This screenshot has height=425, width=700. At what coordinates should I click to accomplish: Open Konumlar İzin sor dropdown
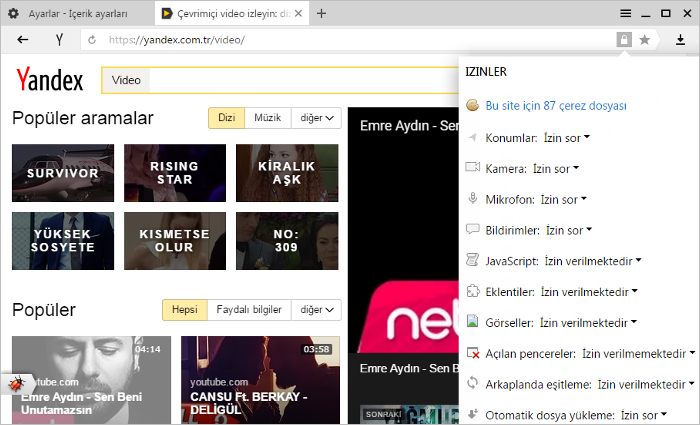coord(567,138)
